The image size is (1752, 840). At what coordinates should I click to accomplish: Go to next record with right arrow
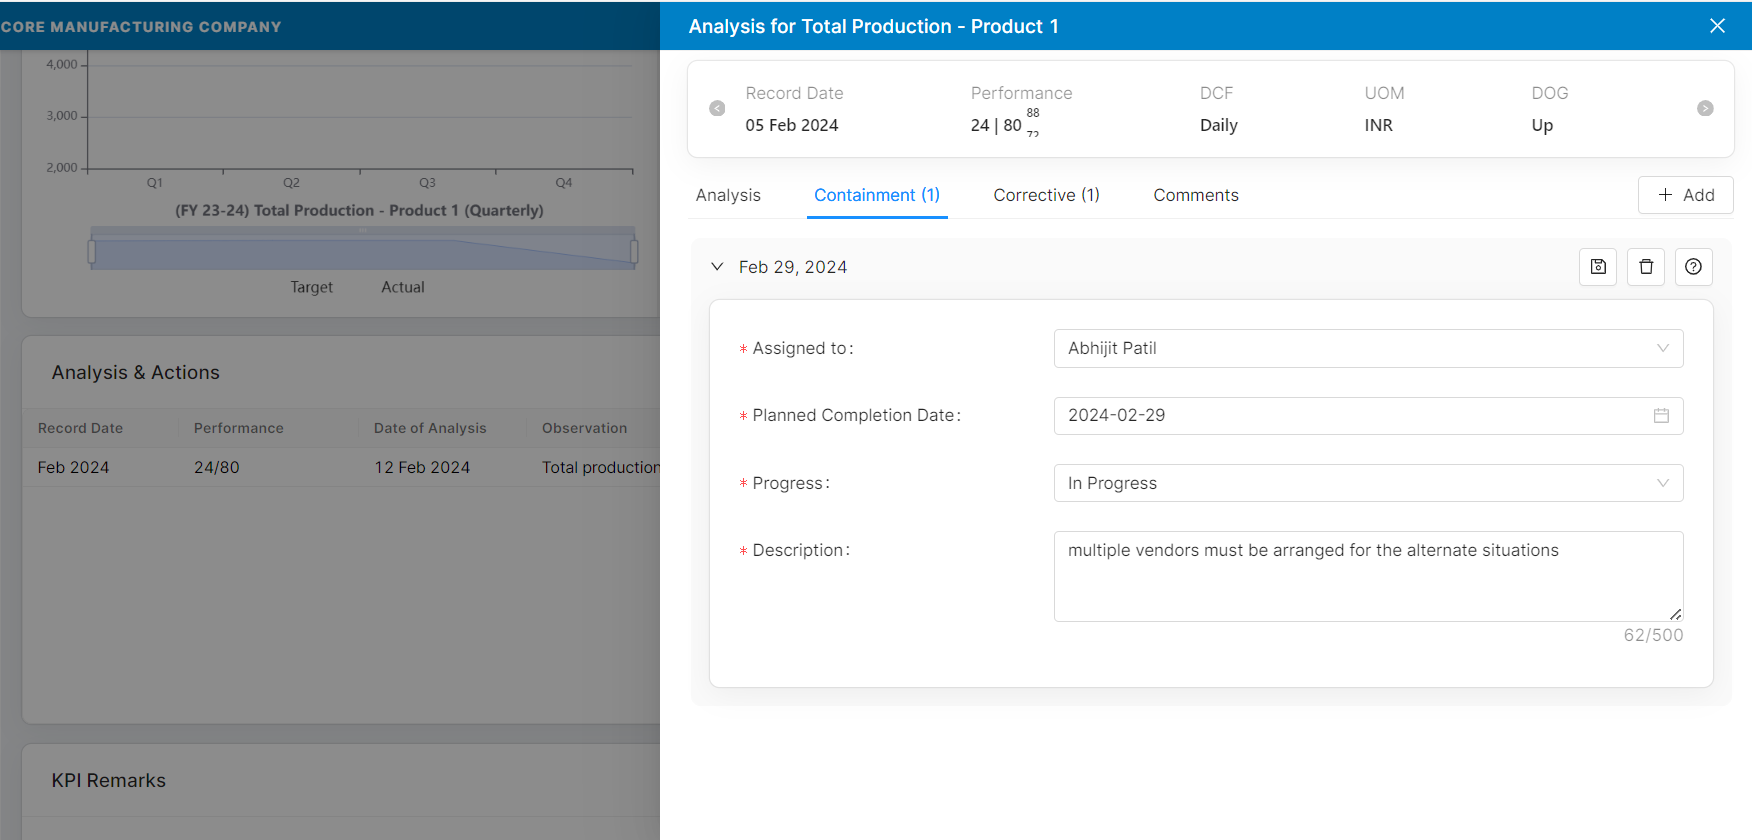(1705, 108)
